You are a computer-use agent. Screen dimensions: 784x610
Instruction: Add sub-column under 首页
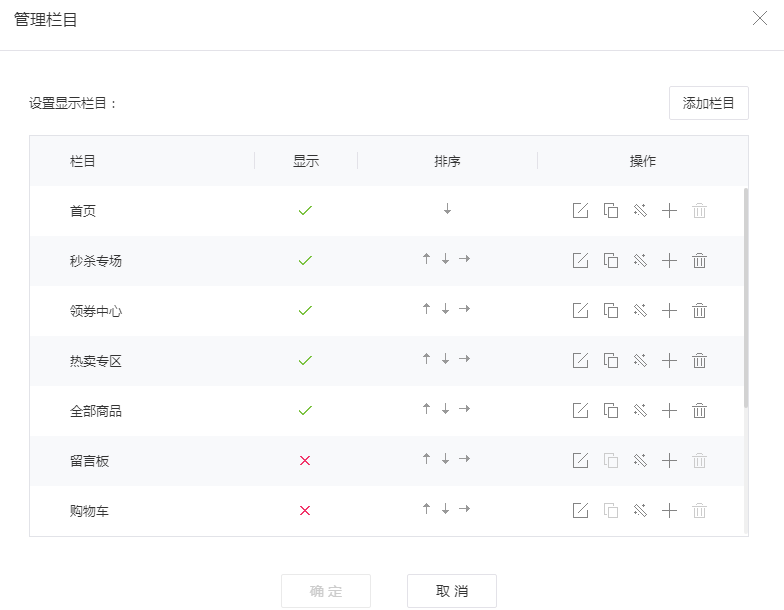669,210
